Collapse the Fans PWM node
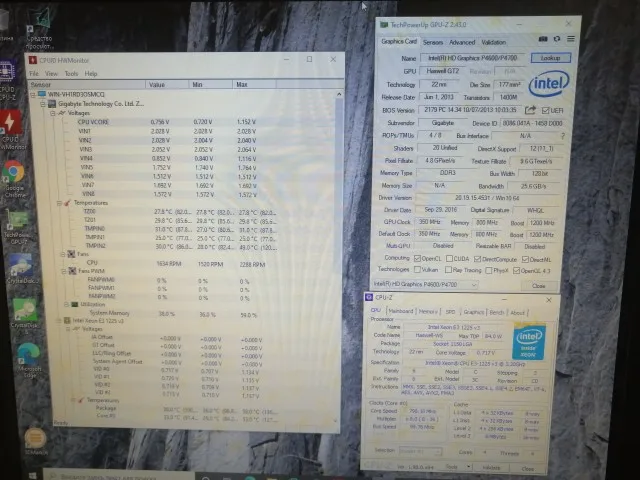Viewport: 640px width, 480px height. point(64,271)
